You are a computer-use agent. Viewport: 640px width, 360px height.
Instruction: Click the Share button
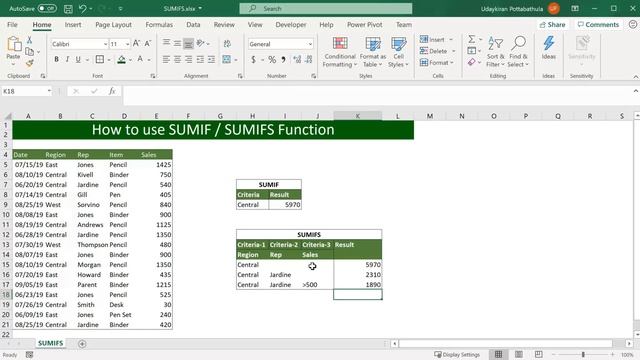pos(552,24)
